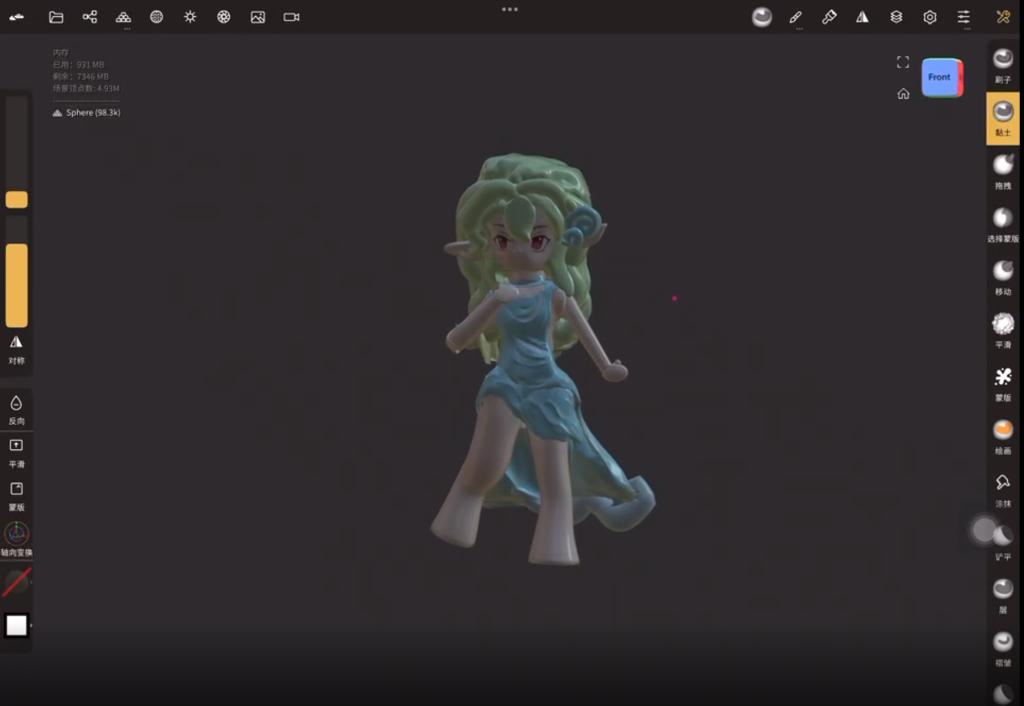
Task: Open the settings gear menu
Action: (x=930, y=17)
